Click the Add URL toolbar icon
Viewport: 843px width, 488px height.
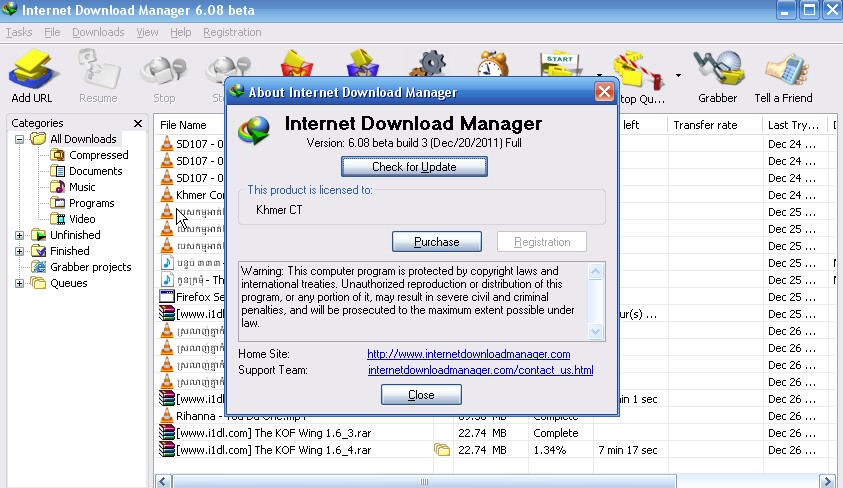click(31, 75)
